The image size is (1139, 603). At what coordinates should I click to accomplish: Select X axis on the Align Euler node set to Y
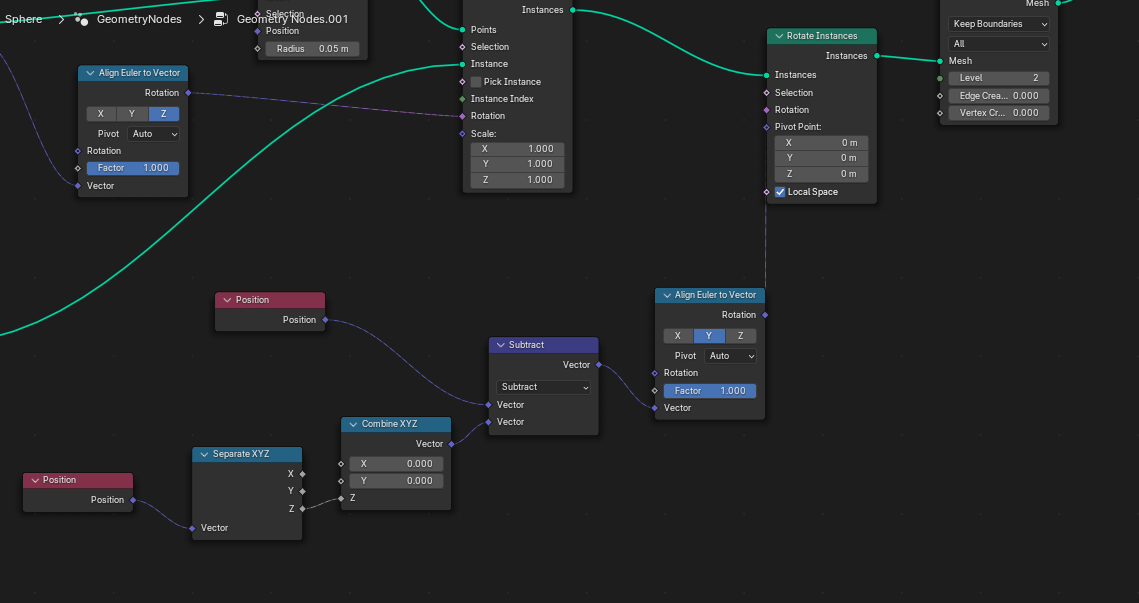tap(678, 336)
